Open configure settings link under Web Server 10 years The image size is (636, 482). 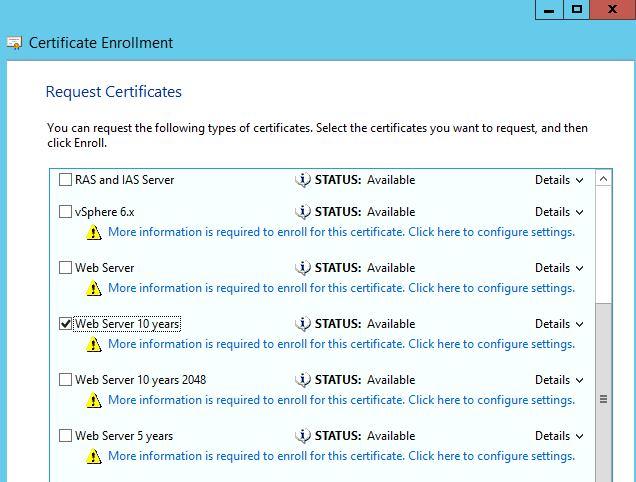point(341,344)
